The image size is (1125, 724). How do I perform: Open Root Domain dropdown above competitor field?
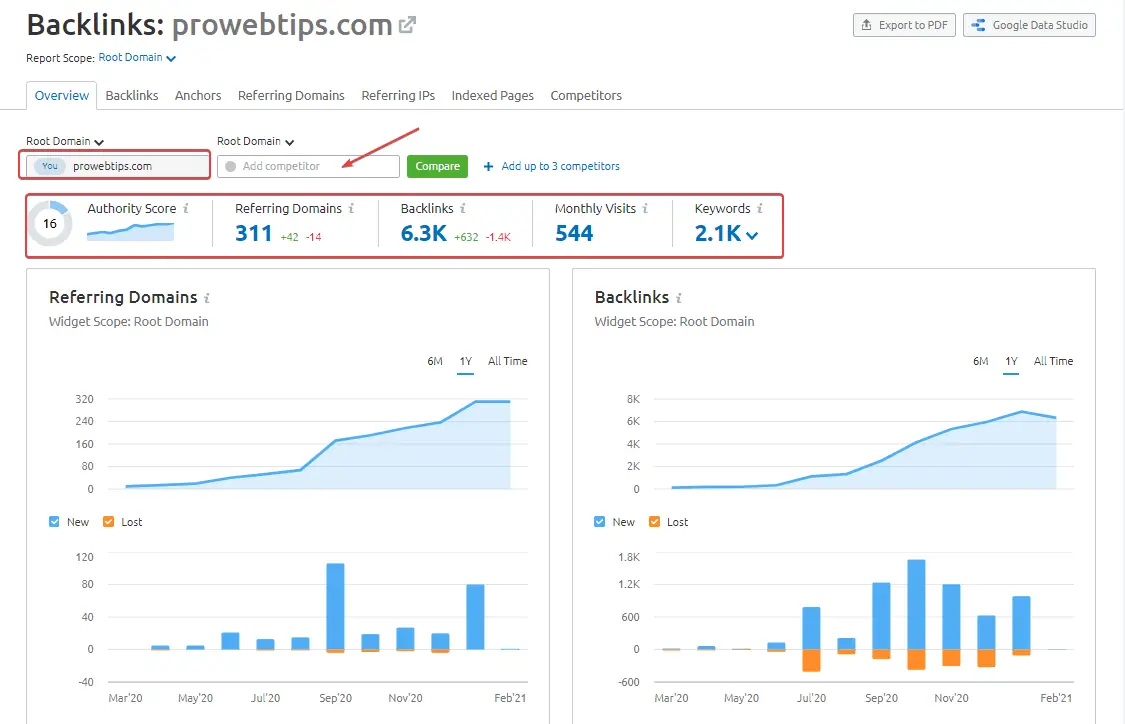255,141
